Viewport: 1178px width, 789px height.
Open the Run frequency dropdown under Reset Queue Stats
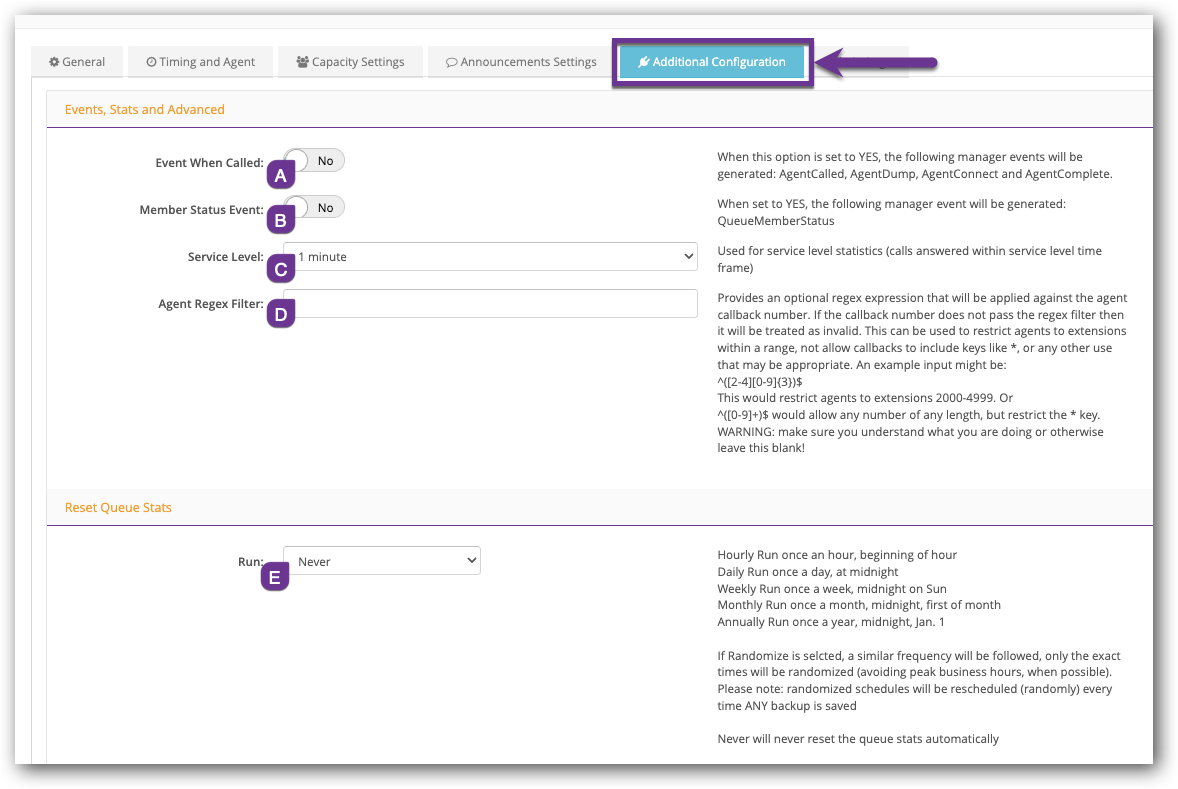[382, 560]
